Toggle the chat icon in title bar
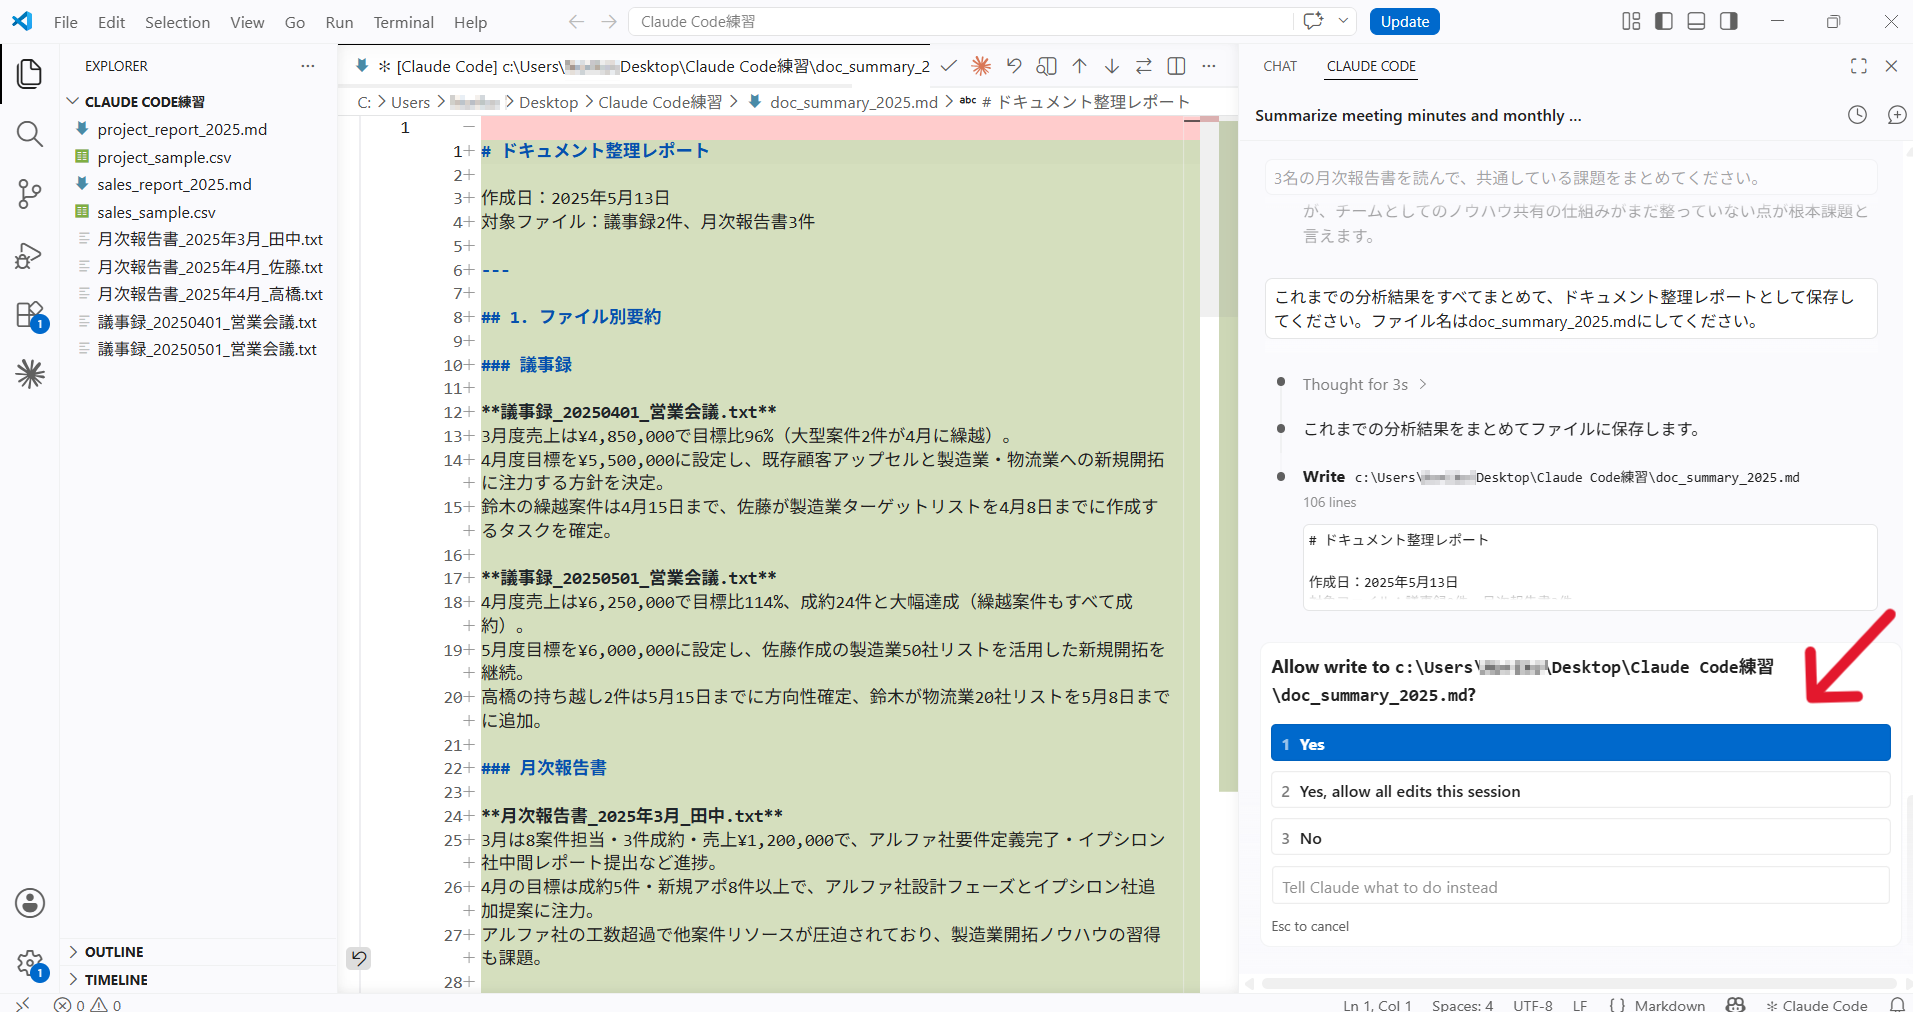Image resolution: width=1913 pixels, height=1012 pixels. pos(1313,21)
